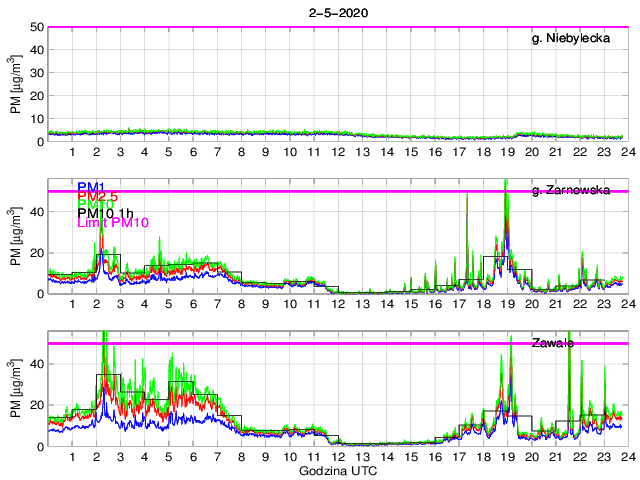The height and width of the screenshot is (480, 640).
Task: Click the "40" y-axis tick on middle panel
Action: pyautogui.click(x=33, y=211)
